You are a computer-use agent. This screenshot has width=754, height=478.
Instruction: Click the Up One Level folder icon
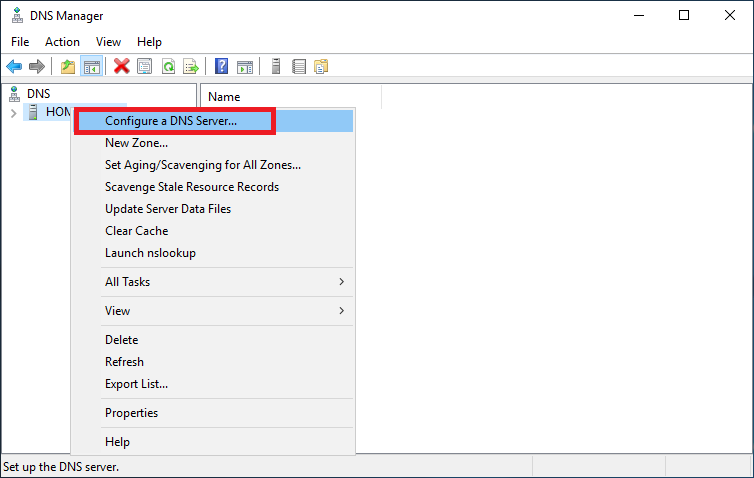point(68,67)
